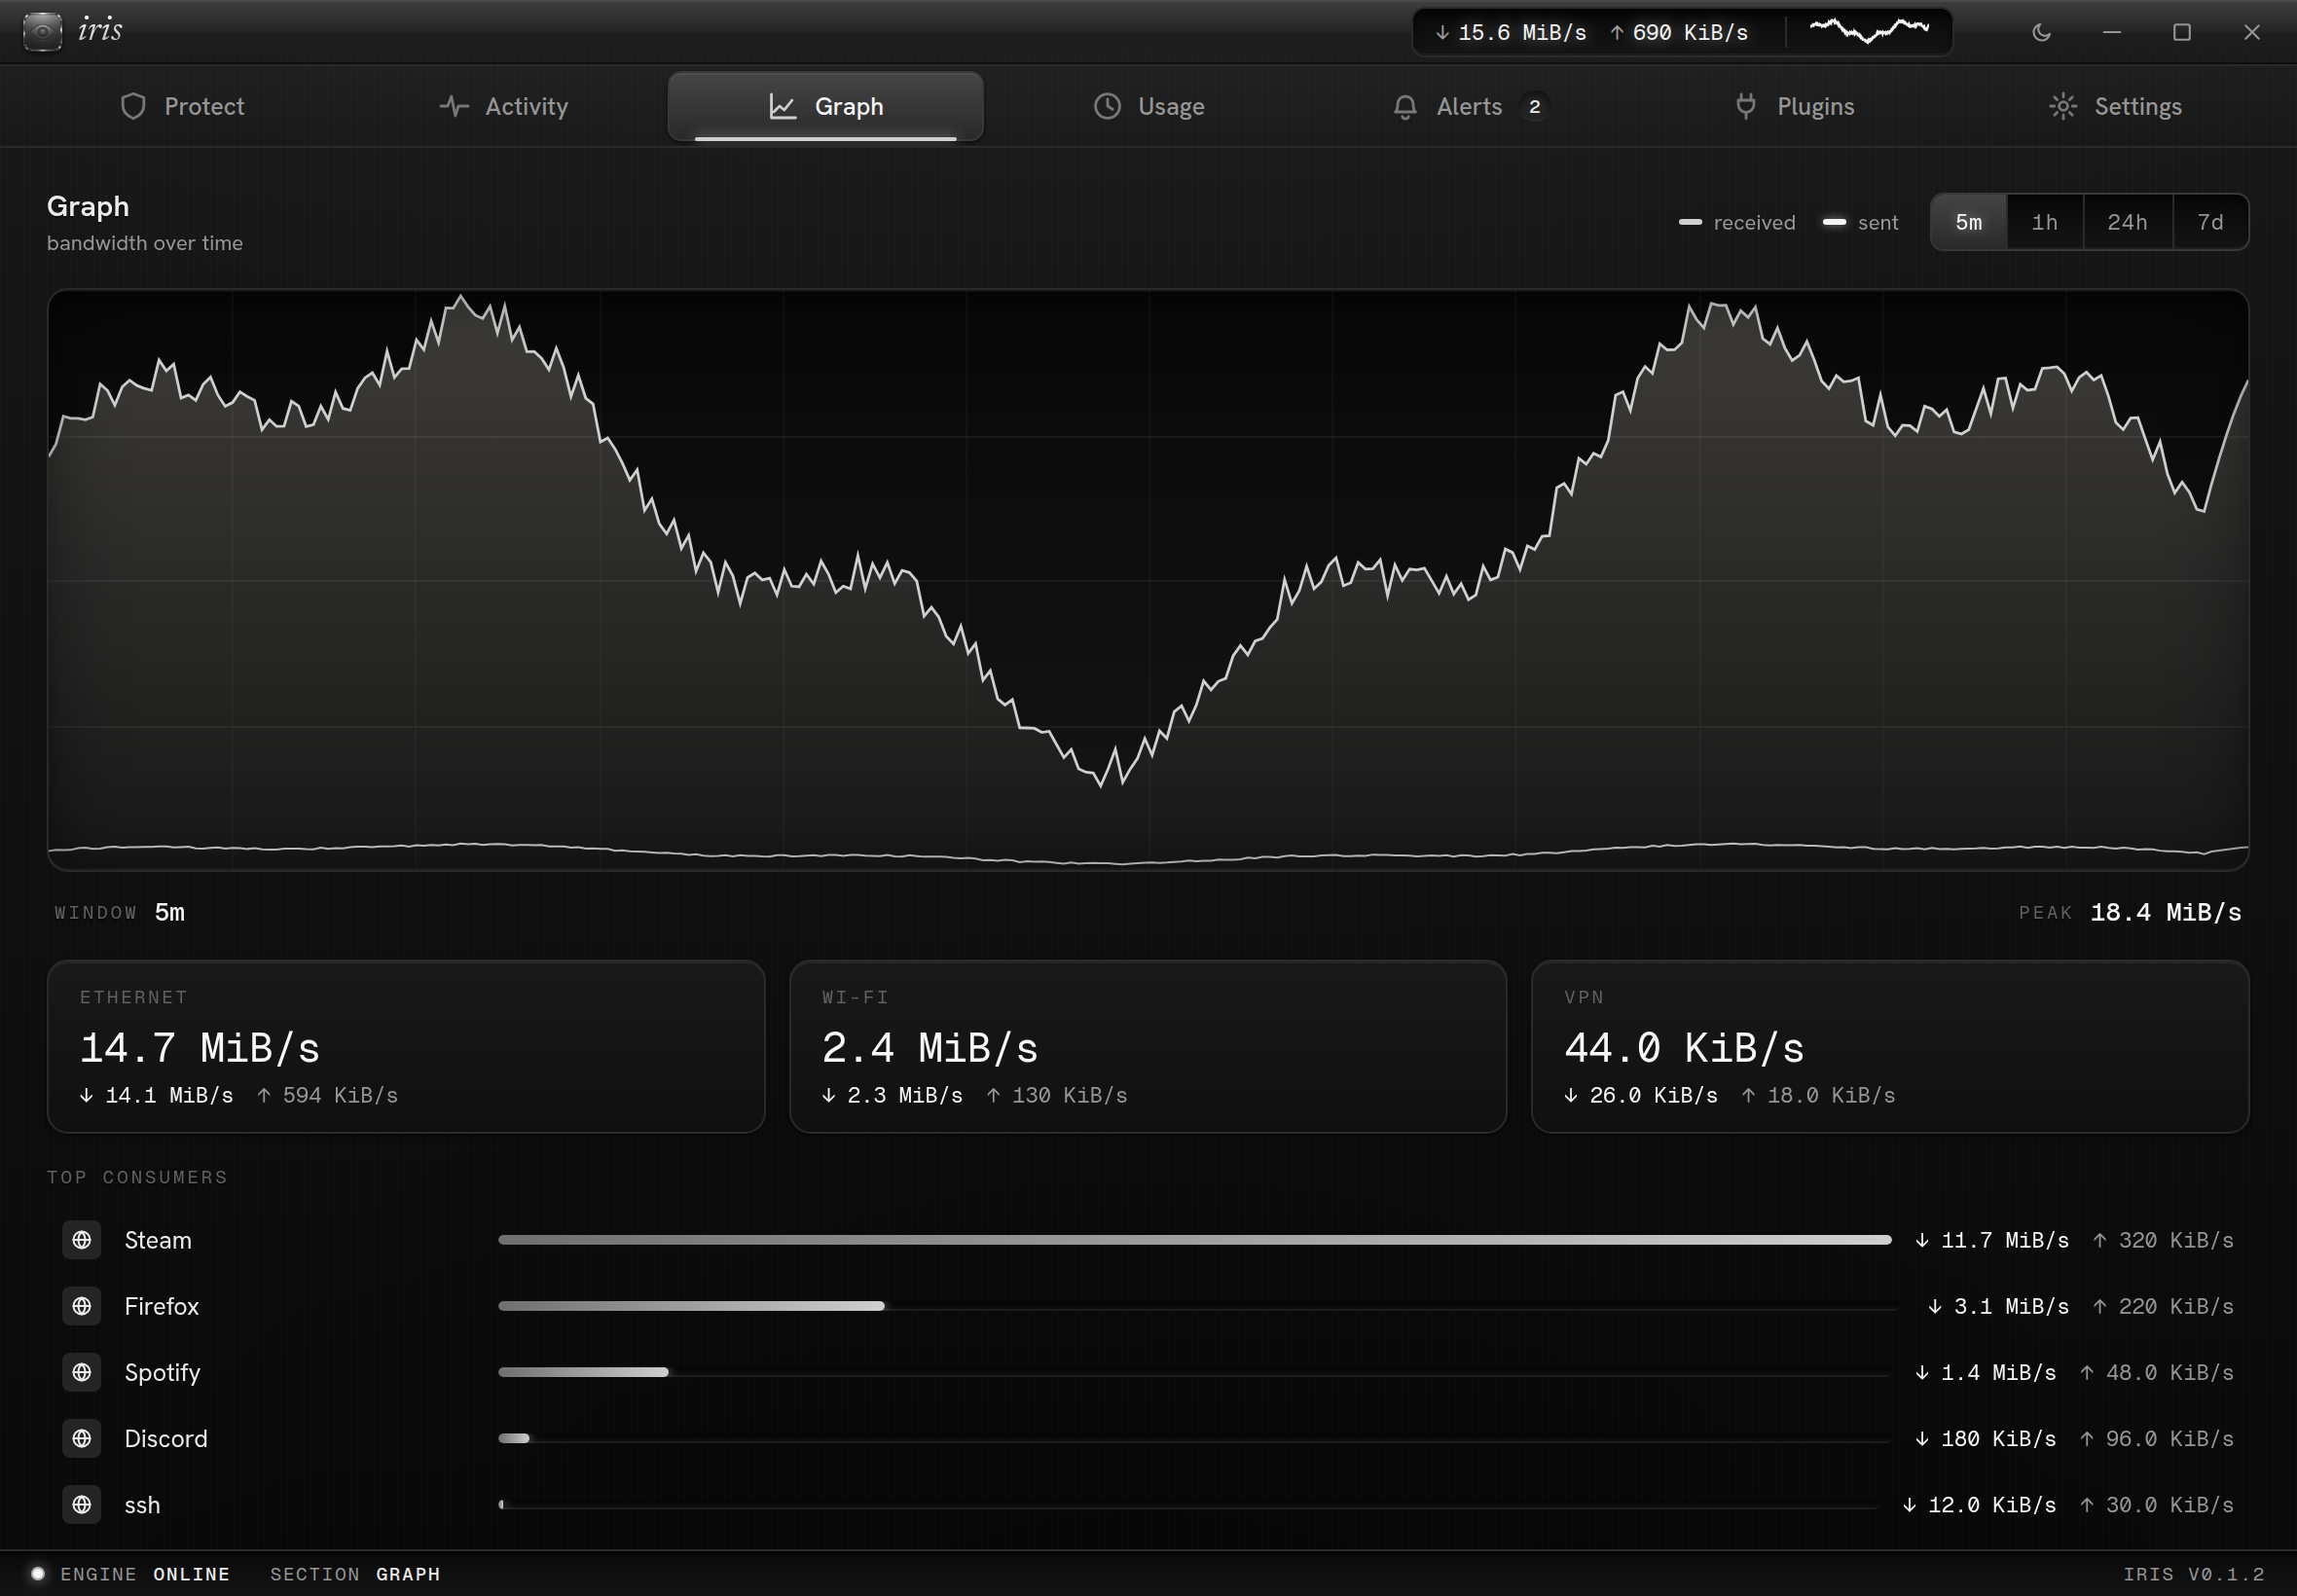The height and width of the screenshot is (1596, 2297).
Task: Click the Discord globe icon
Action: pyautogui.click(x=82, y=1438)
